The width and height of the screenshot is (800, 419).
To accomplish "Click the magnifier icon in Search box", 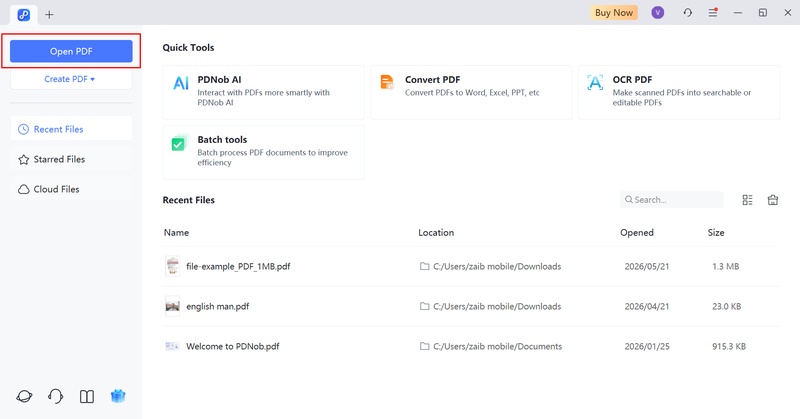I will [629, 200].
